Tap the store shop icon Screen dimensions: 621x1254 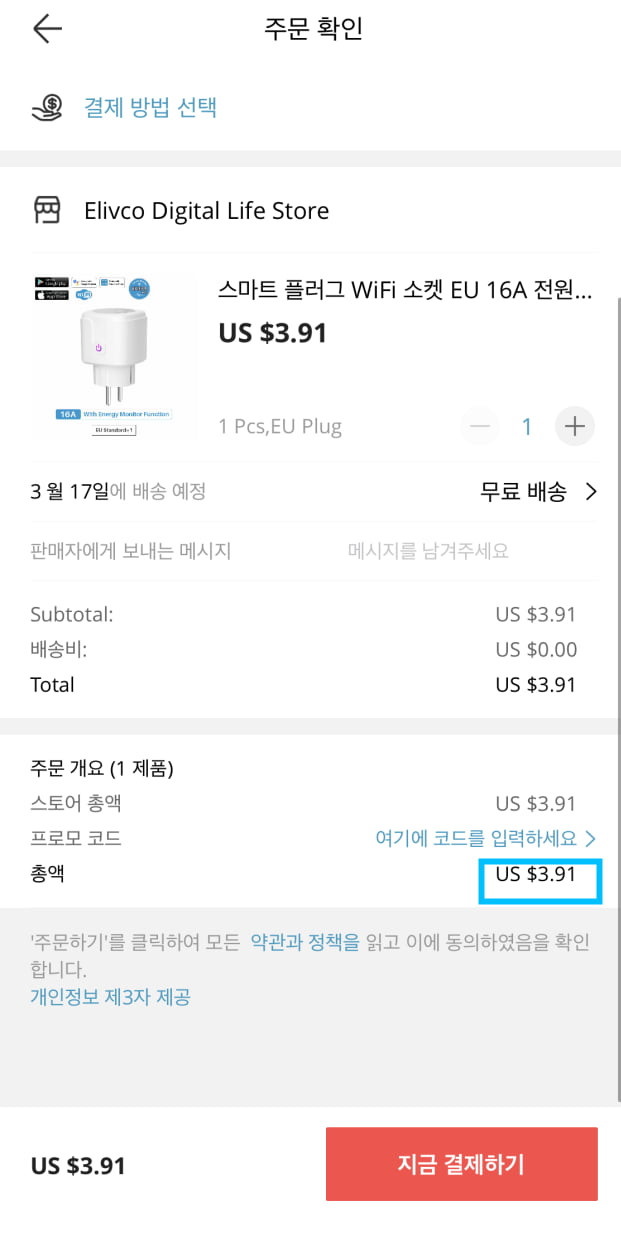(48, 211)
